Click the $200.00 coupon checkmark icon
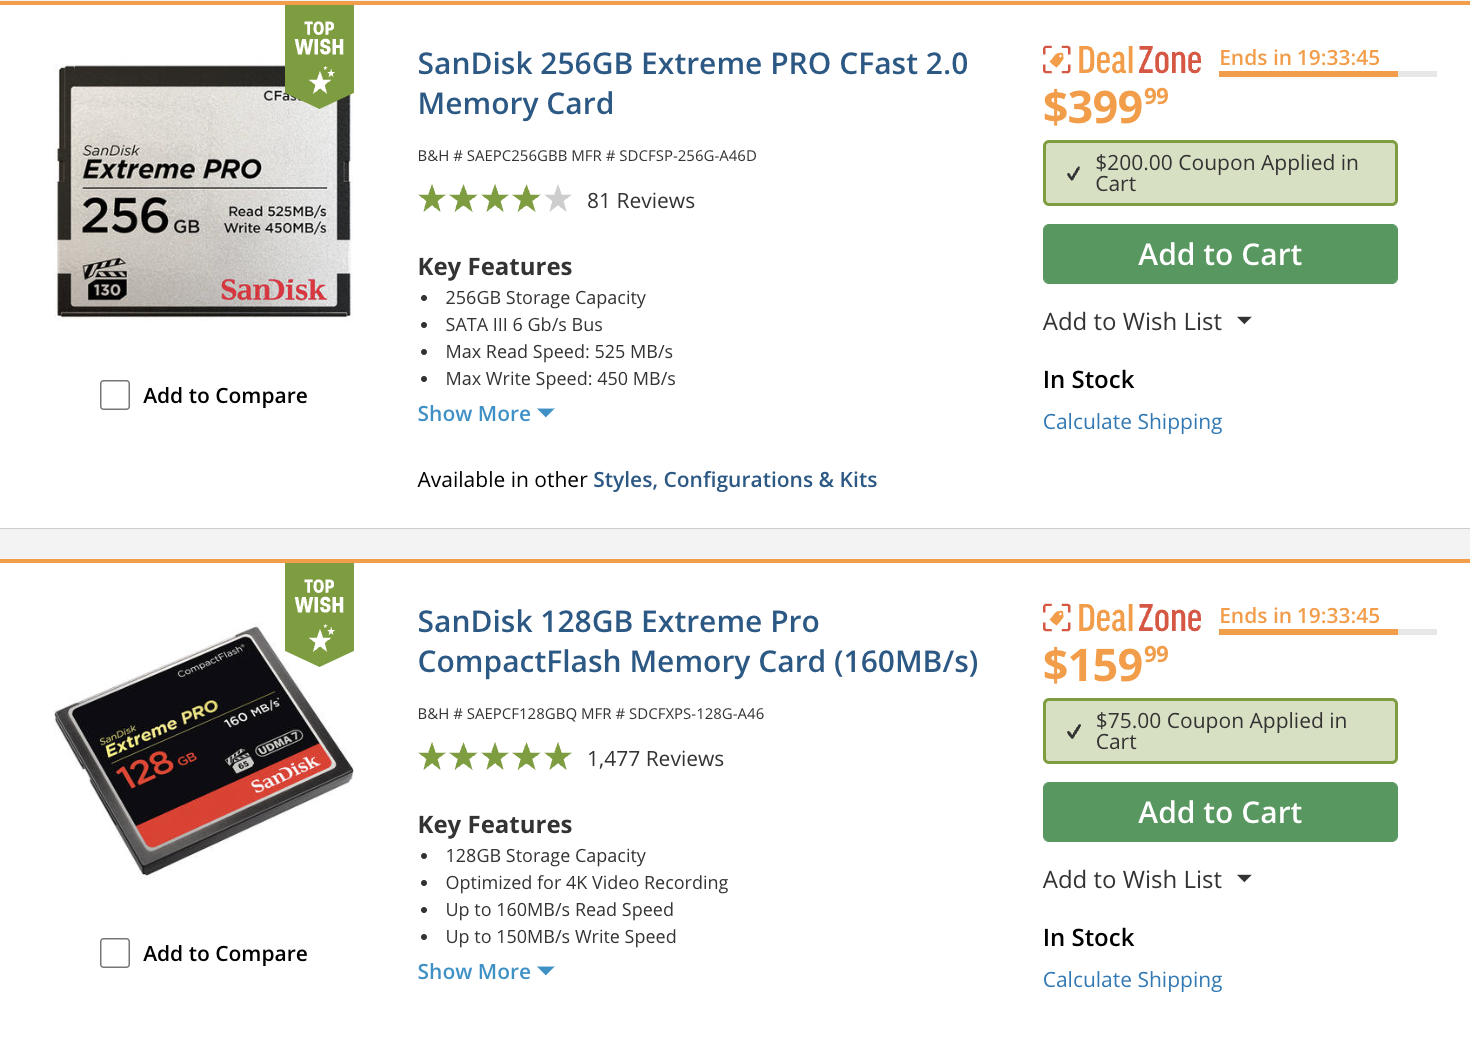1470x1052 pixels. (x=1073, y=174)
